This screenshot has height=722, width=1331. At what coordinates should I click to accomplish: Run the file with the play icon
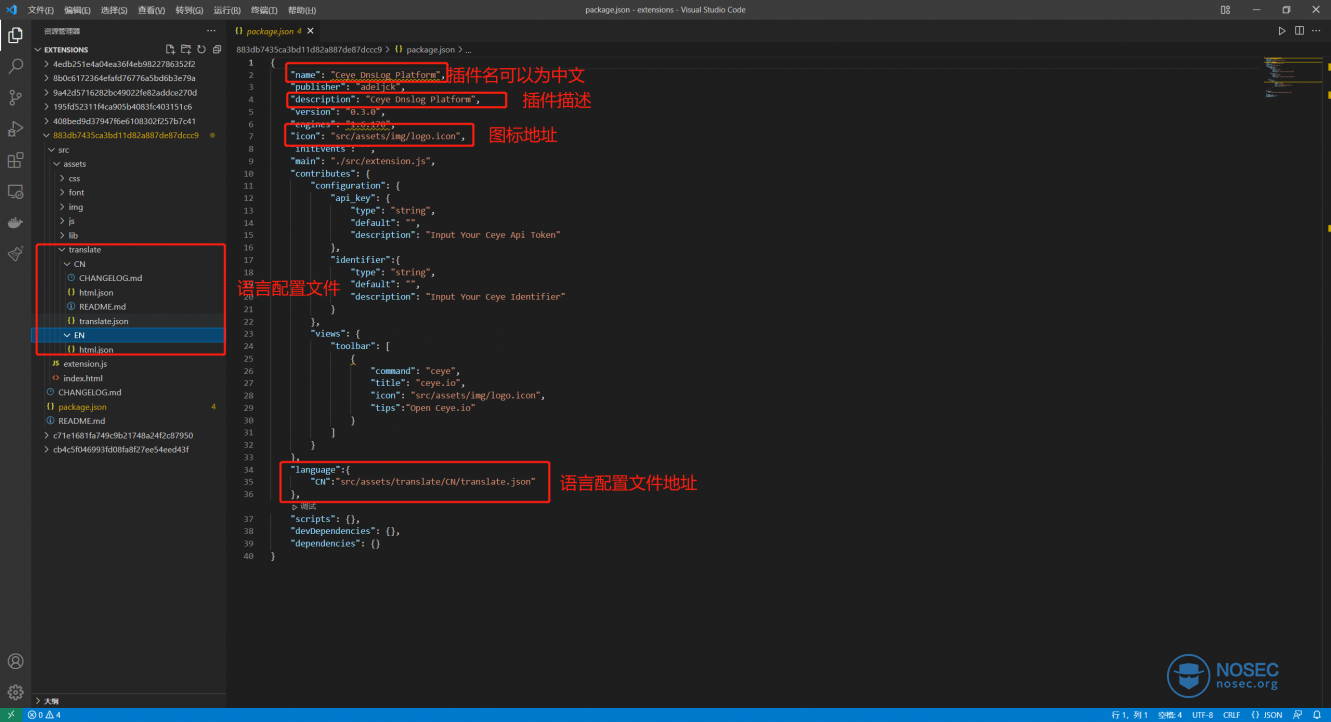click(1282, 31)
